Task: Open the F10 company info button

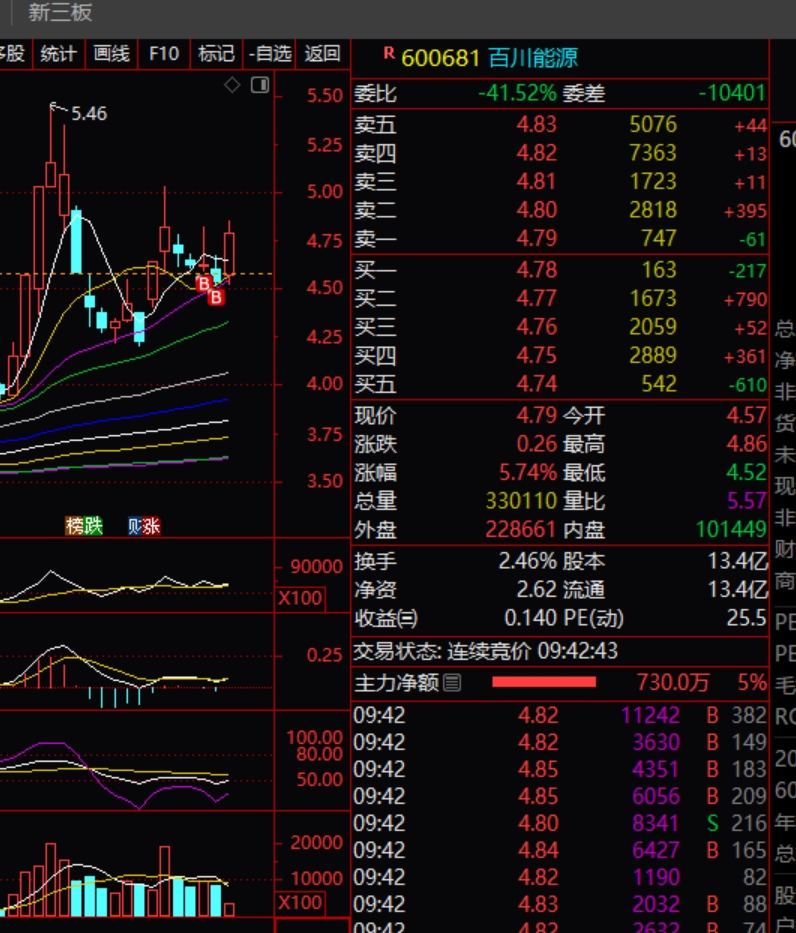Action: tap(164, 54)
